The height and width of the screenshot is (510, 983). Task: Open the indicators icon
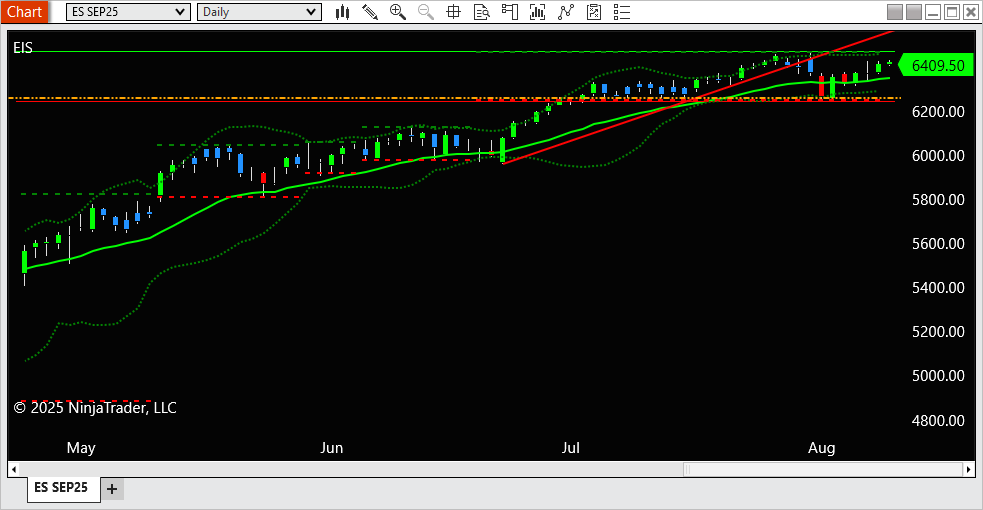point(565,12)
